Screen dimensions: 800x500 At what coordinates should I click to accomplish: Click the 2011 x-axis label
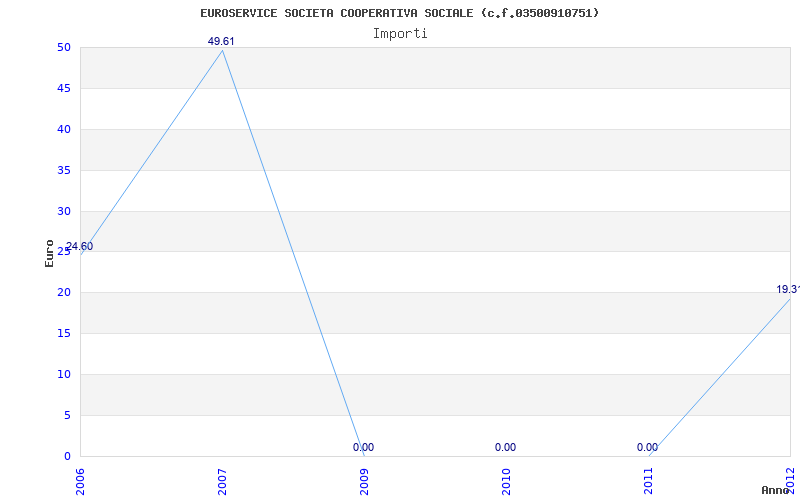[647, 482]
